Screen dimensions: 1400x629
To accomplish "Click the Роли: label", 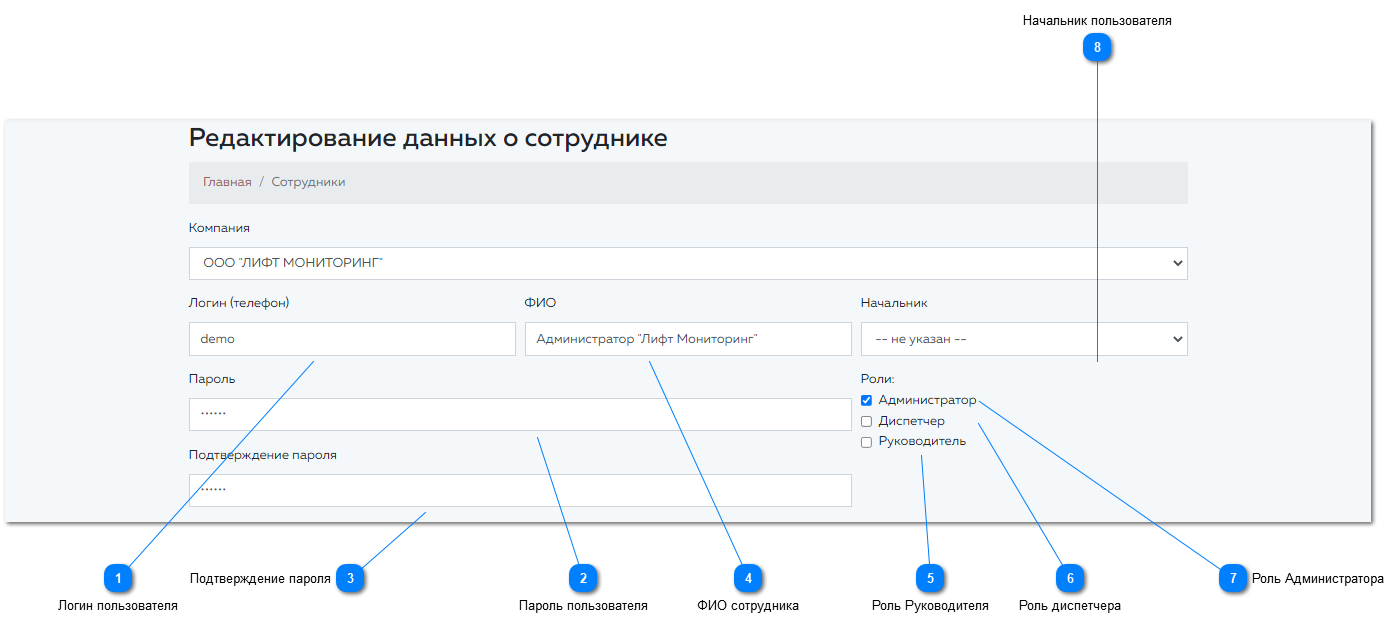I will click(878, 379).
